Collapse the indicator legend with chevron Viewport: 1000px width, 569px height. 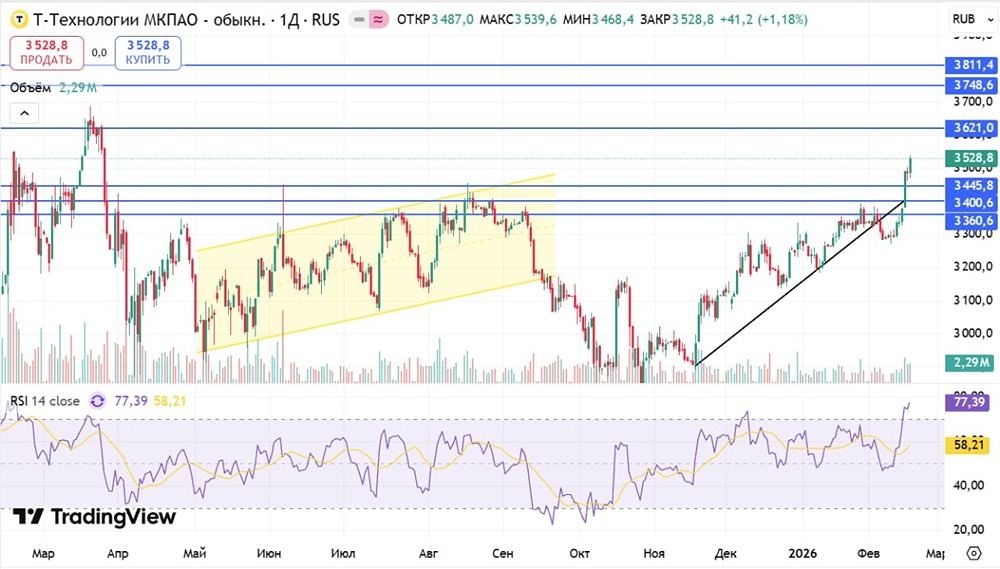(24, 114)
